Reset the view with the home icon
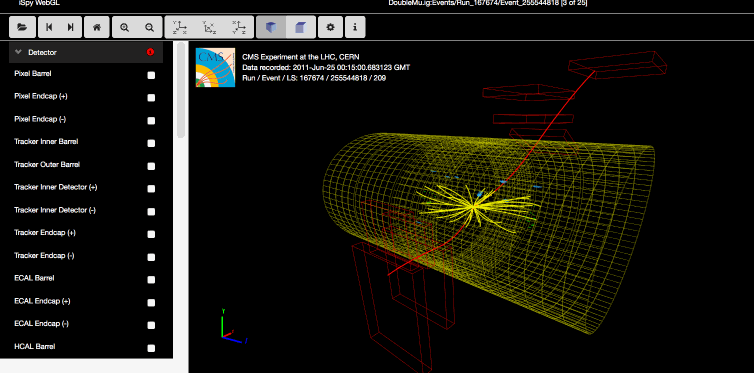Viewport: 754px width, 373px height. click(97, 27)
